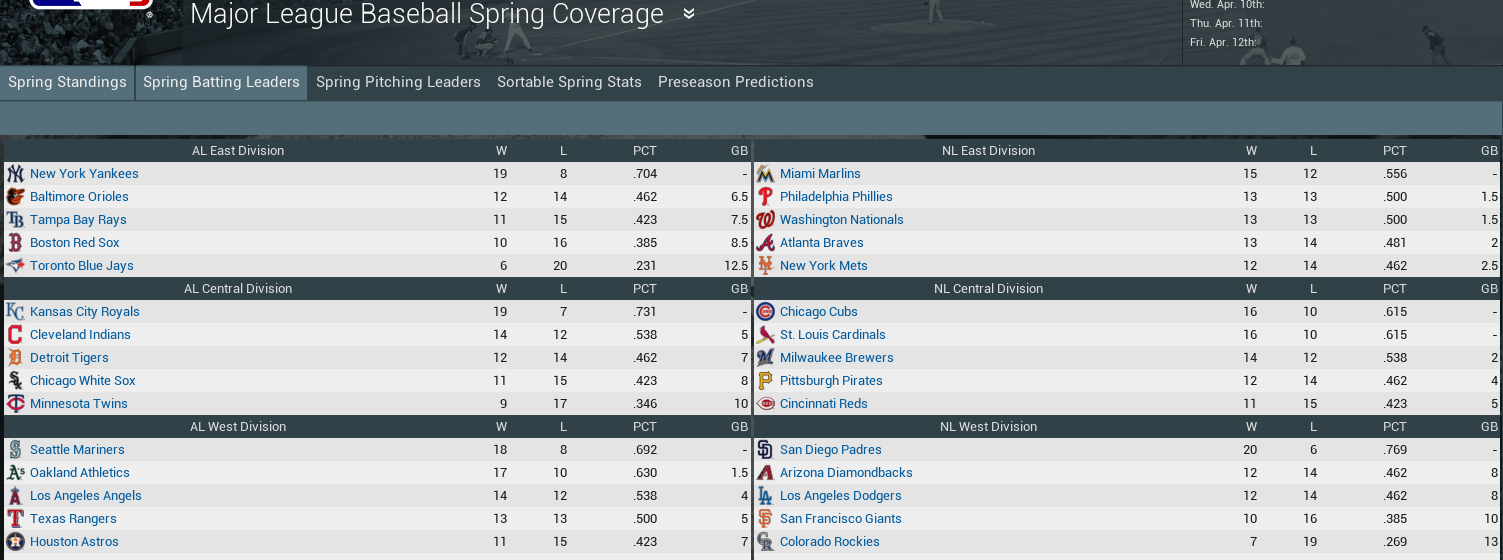
Task: Click the Kansas City Royals logo
Action: tap(15, 312)
